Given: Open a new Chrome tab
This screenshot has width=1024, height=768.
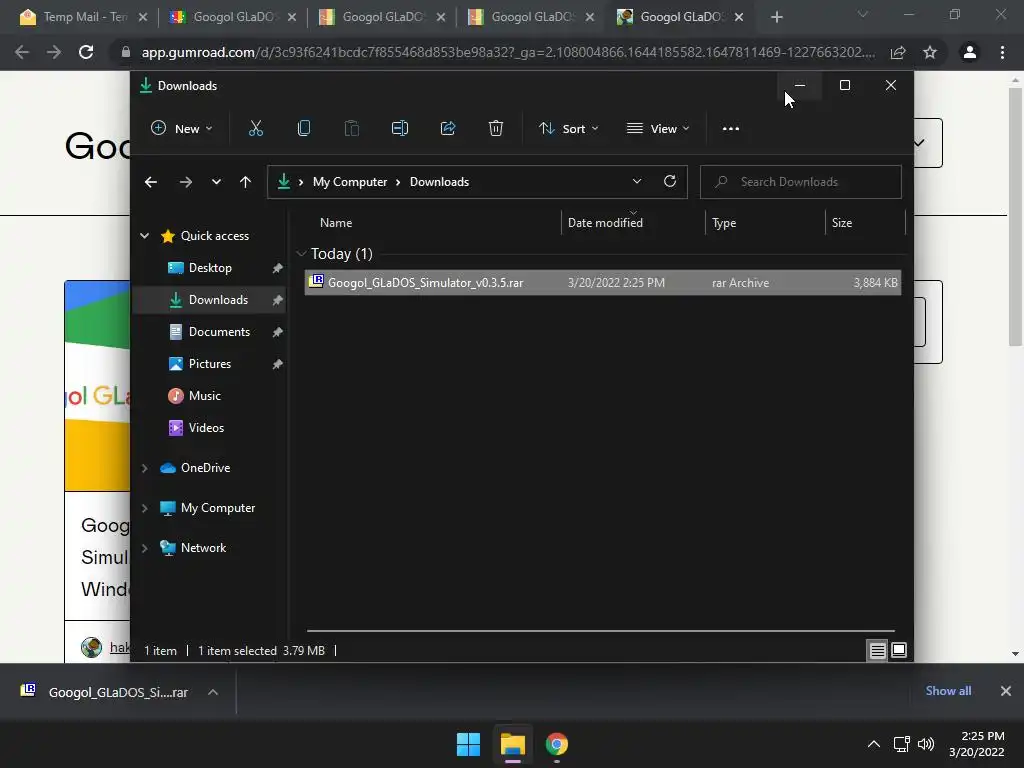Looking at the screenshot, I should [x=776, y=17].
